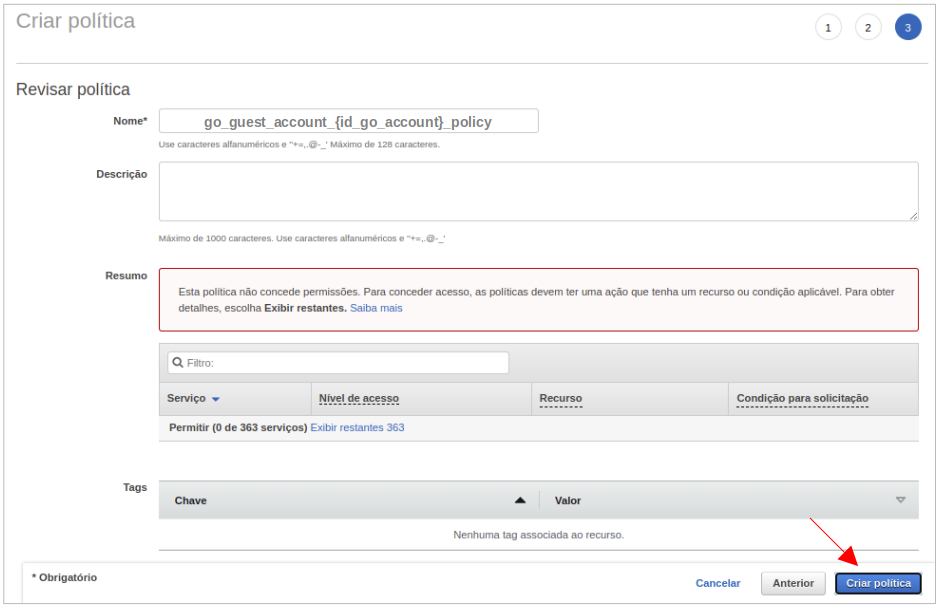Screen dimensions: 939x606
Task: Click the Descrição text area
Action: [538, 191]
